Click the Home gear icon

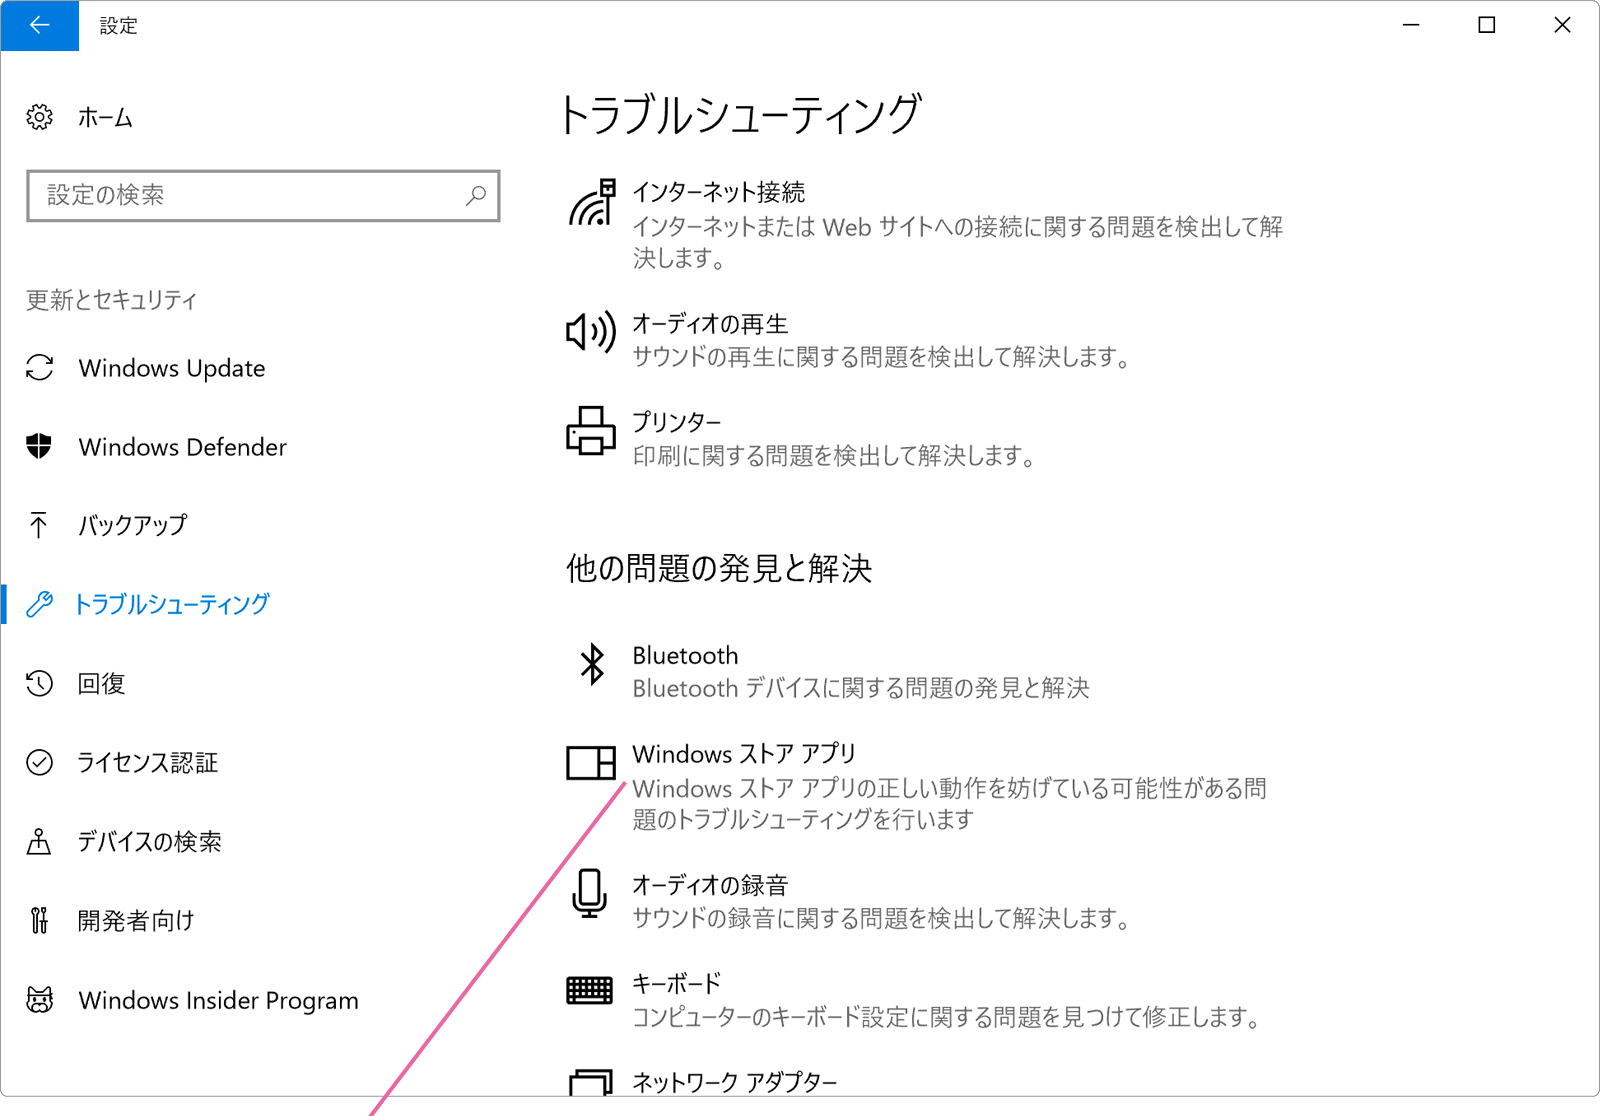(39, 117)
